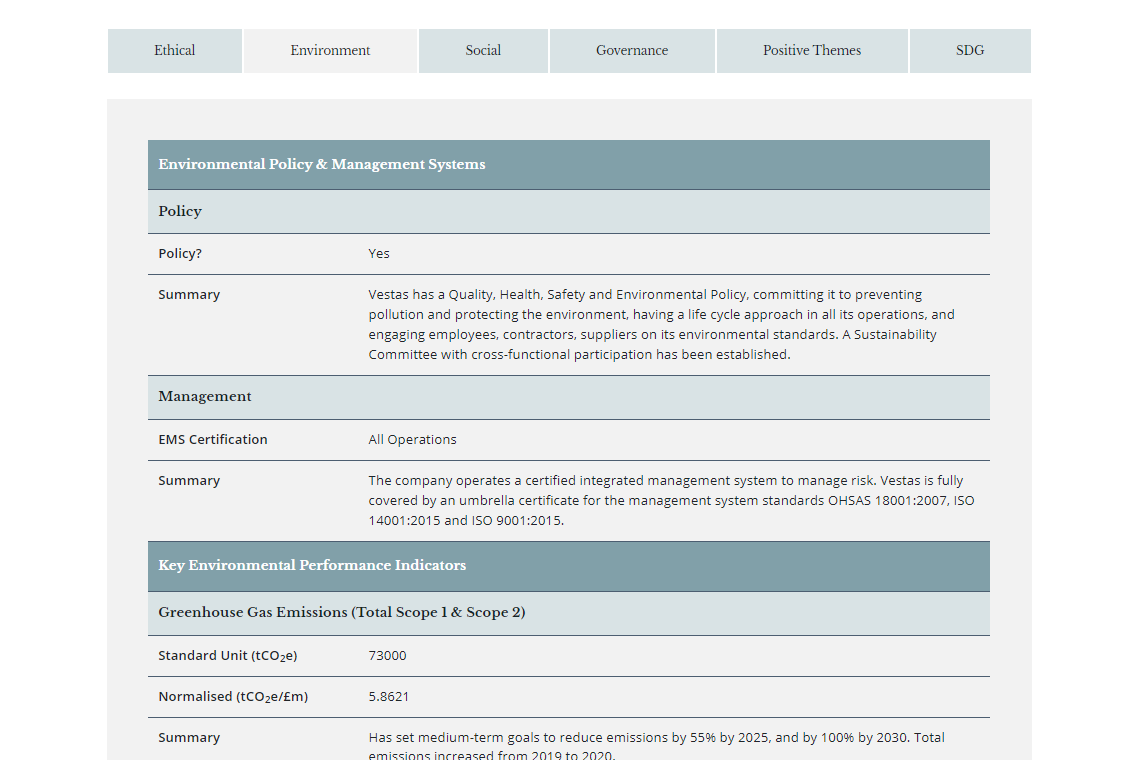This screenshot has width=1138, height=760.
Task: Select the 'Normalised (tCO2e/£m)' label
Action: coord(233,697)
